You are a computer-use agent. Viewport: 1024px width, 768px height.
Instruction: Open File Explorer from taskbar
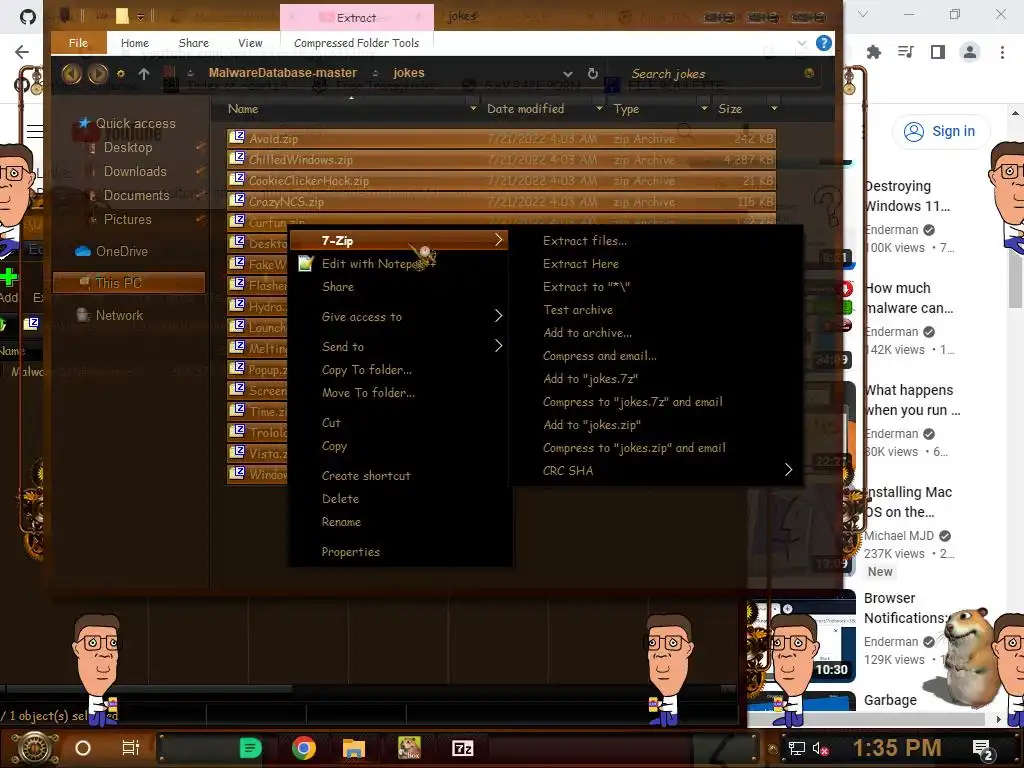pos(354,748)
